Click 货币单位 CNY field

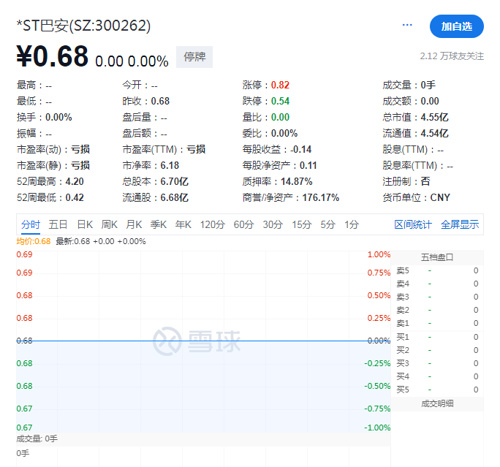(x=416, y=198)
